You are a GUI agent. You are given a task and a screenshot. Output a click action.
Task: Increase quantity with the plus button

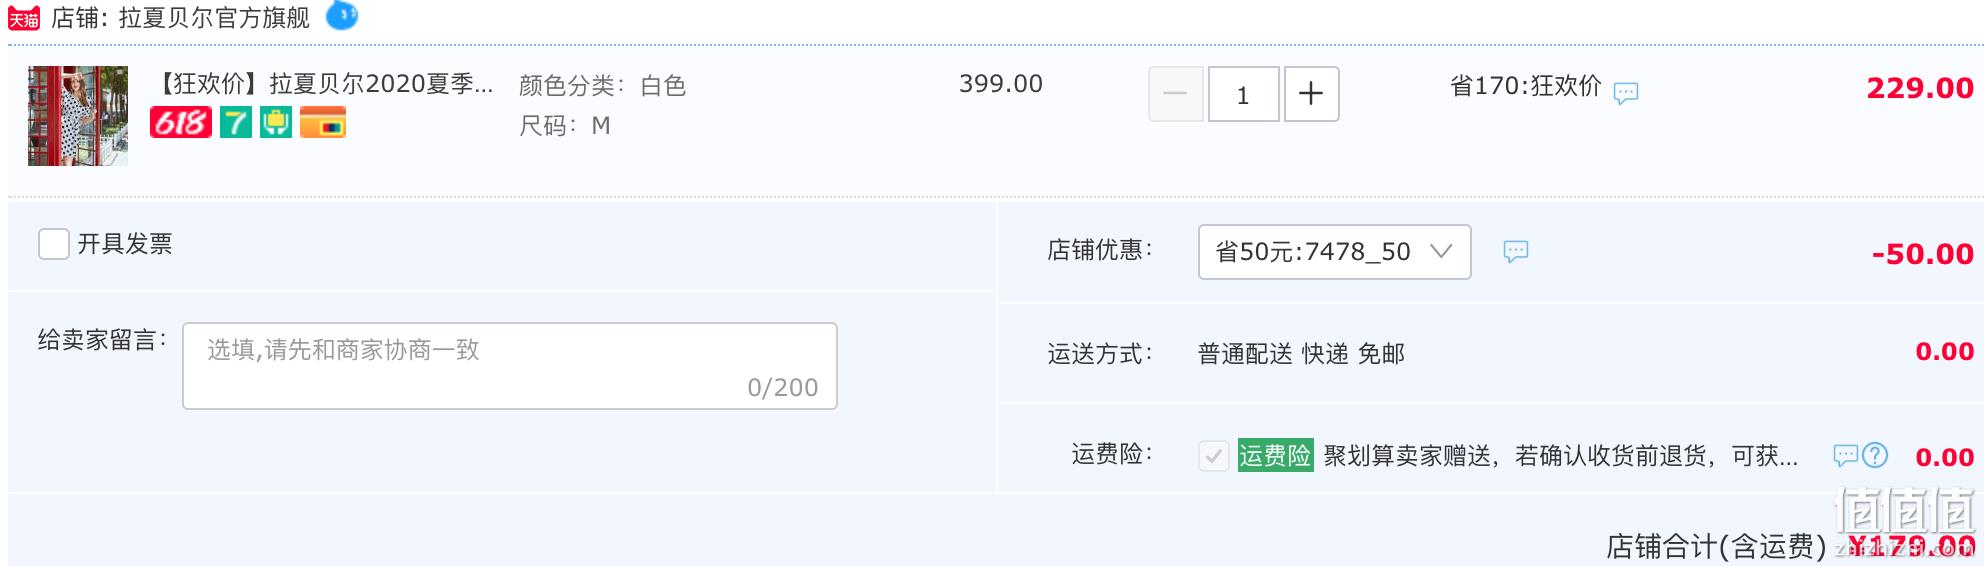pos(1311,94)
